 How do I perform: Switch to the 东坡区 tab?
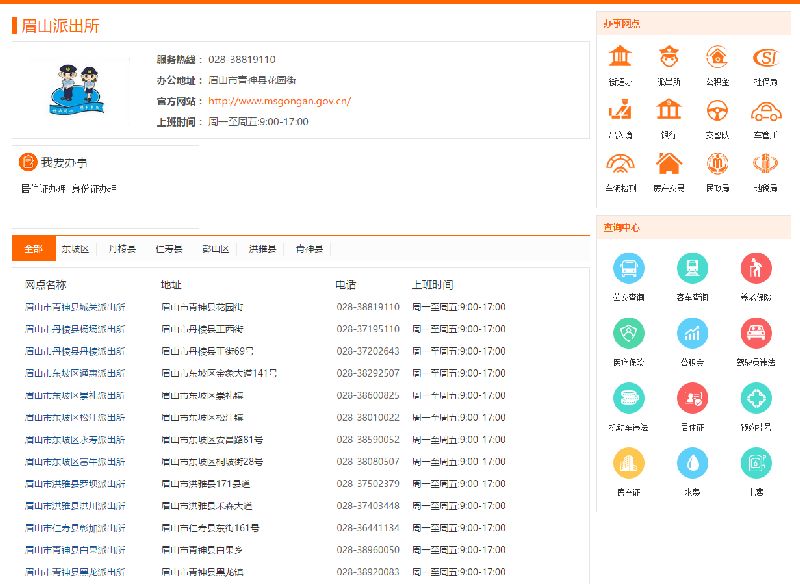75,249
